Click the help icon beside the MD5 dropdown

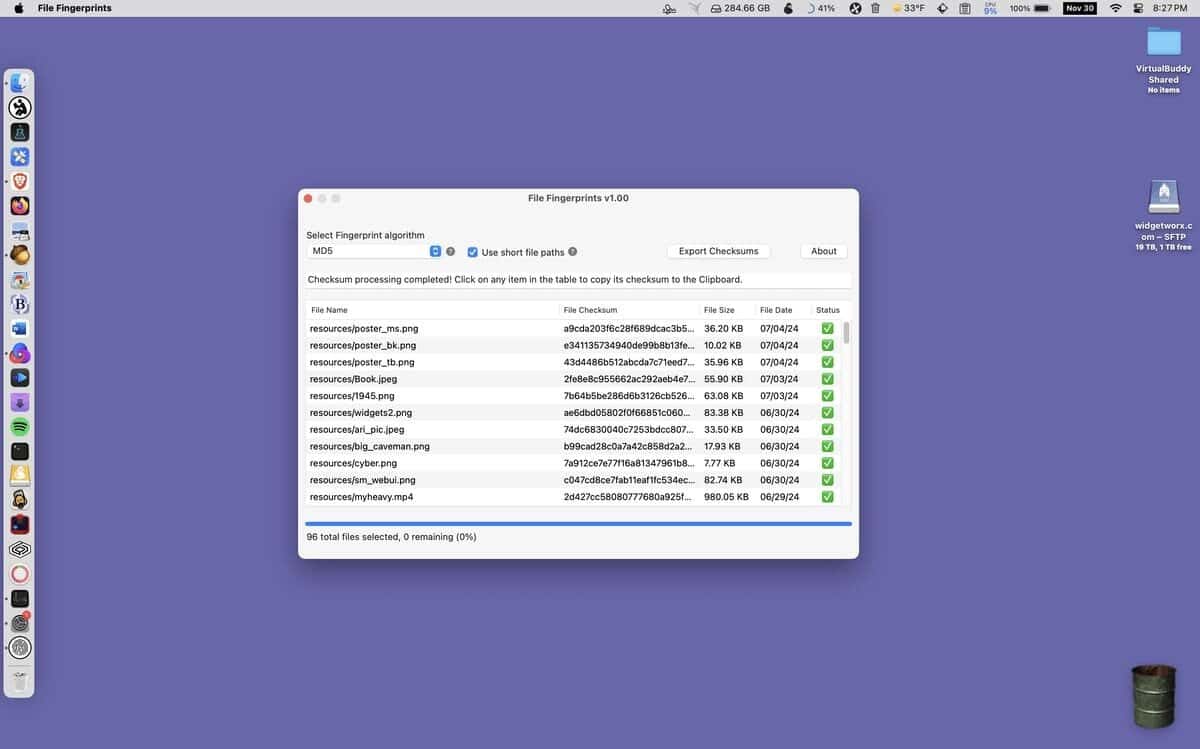coord(450,252)
